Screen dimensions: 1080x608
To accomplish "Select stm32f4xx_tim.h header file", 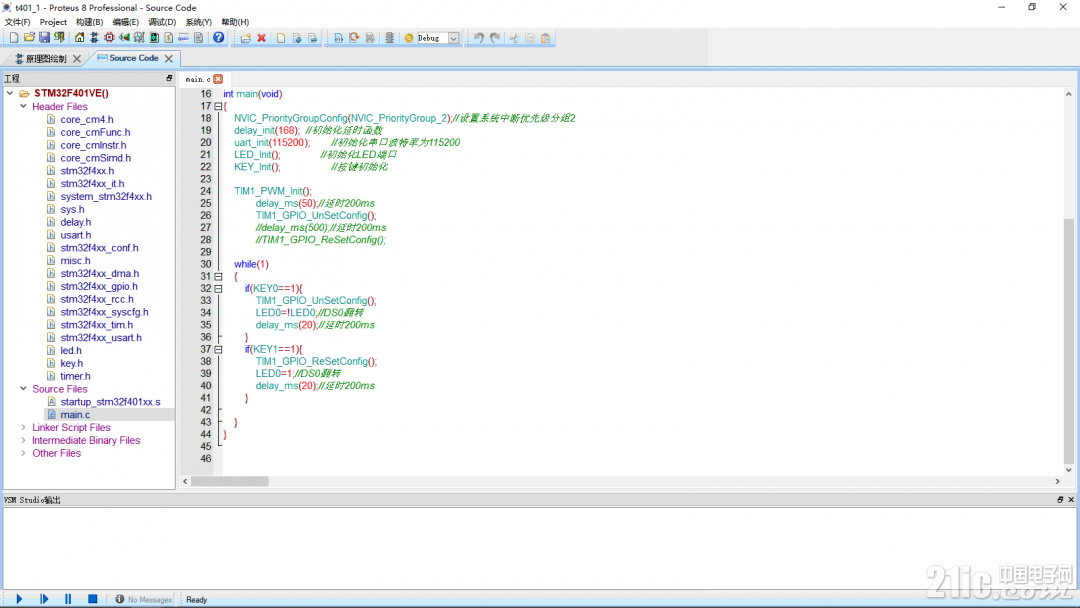I will [x=96, y=324].
